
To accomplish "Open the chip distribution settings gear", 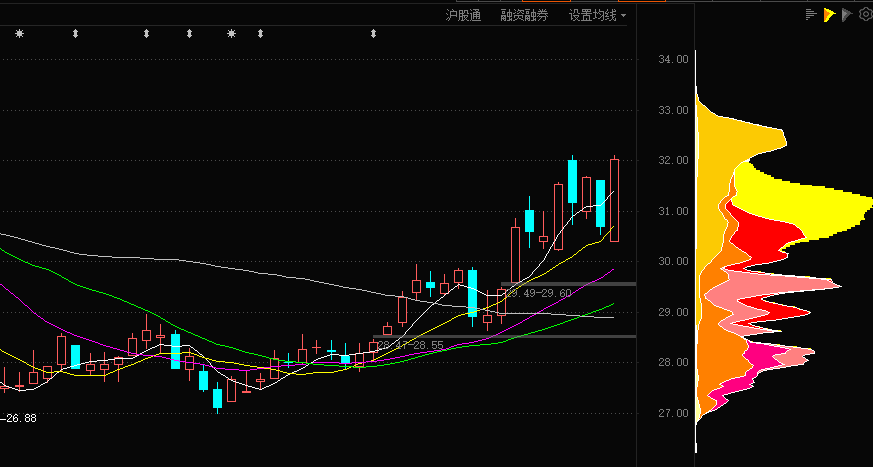I will click(x=866, y=15).
